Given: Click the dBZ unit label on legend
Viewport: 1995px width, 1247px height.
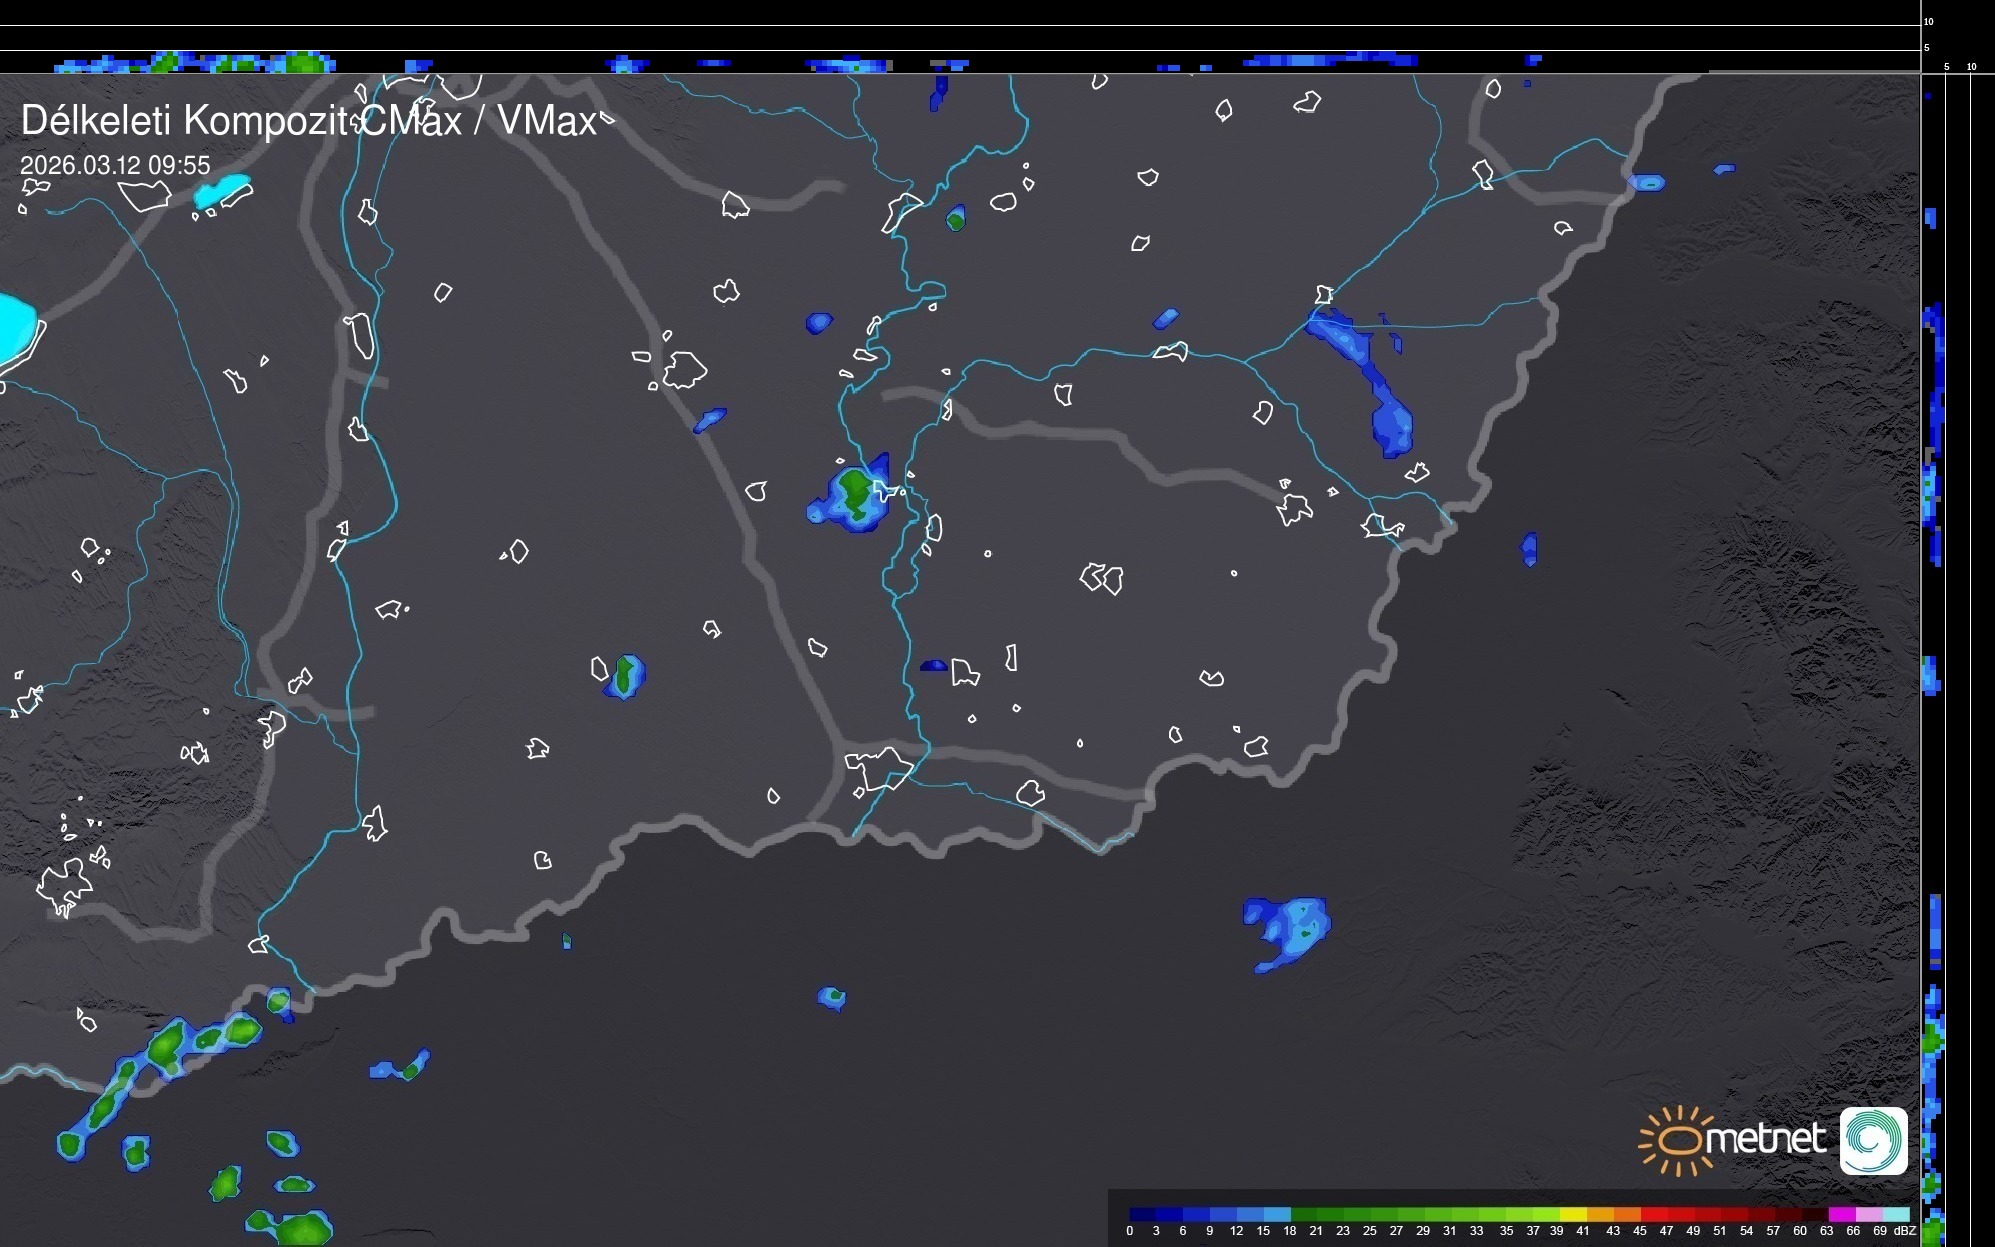Looking at the screenshot, I should (1904, 1231).
